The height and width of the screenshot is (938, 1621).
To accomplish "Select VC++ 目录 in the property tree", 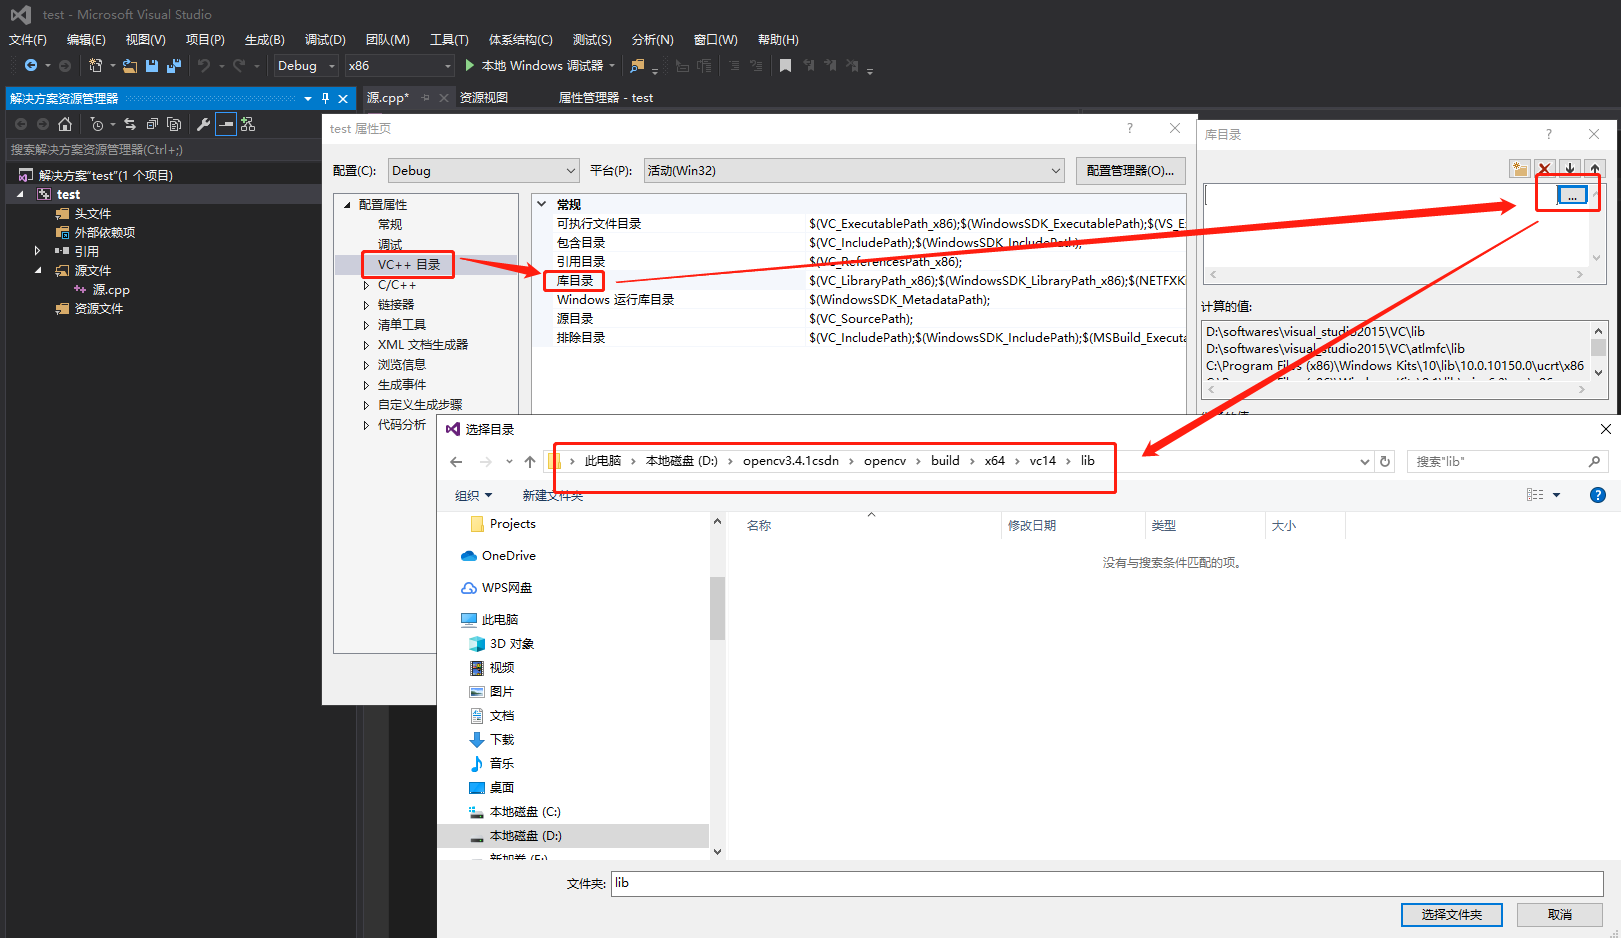I will (x=409, y=265).
